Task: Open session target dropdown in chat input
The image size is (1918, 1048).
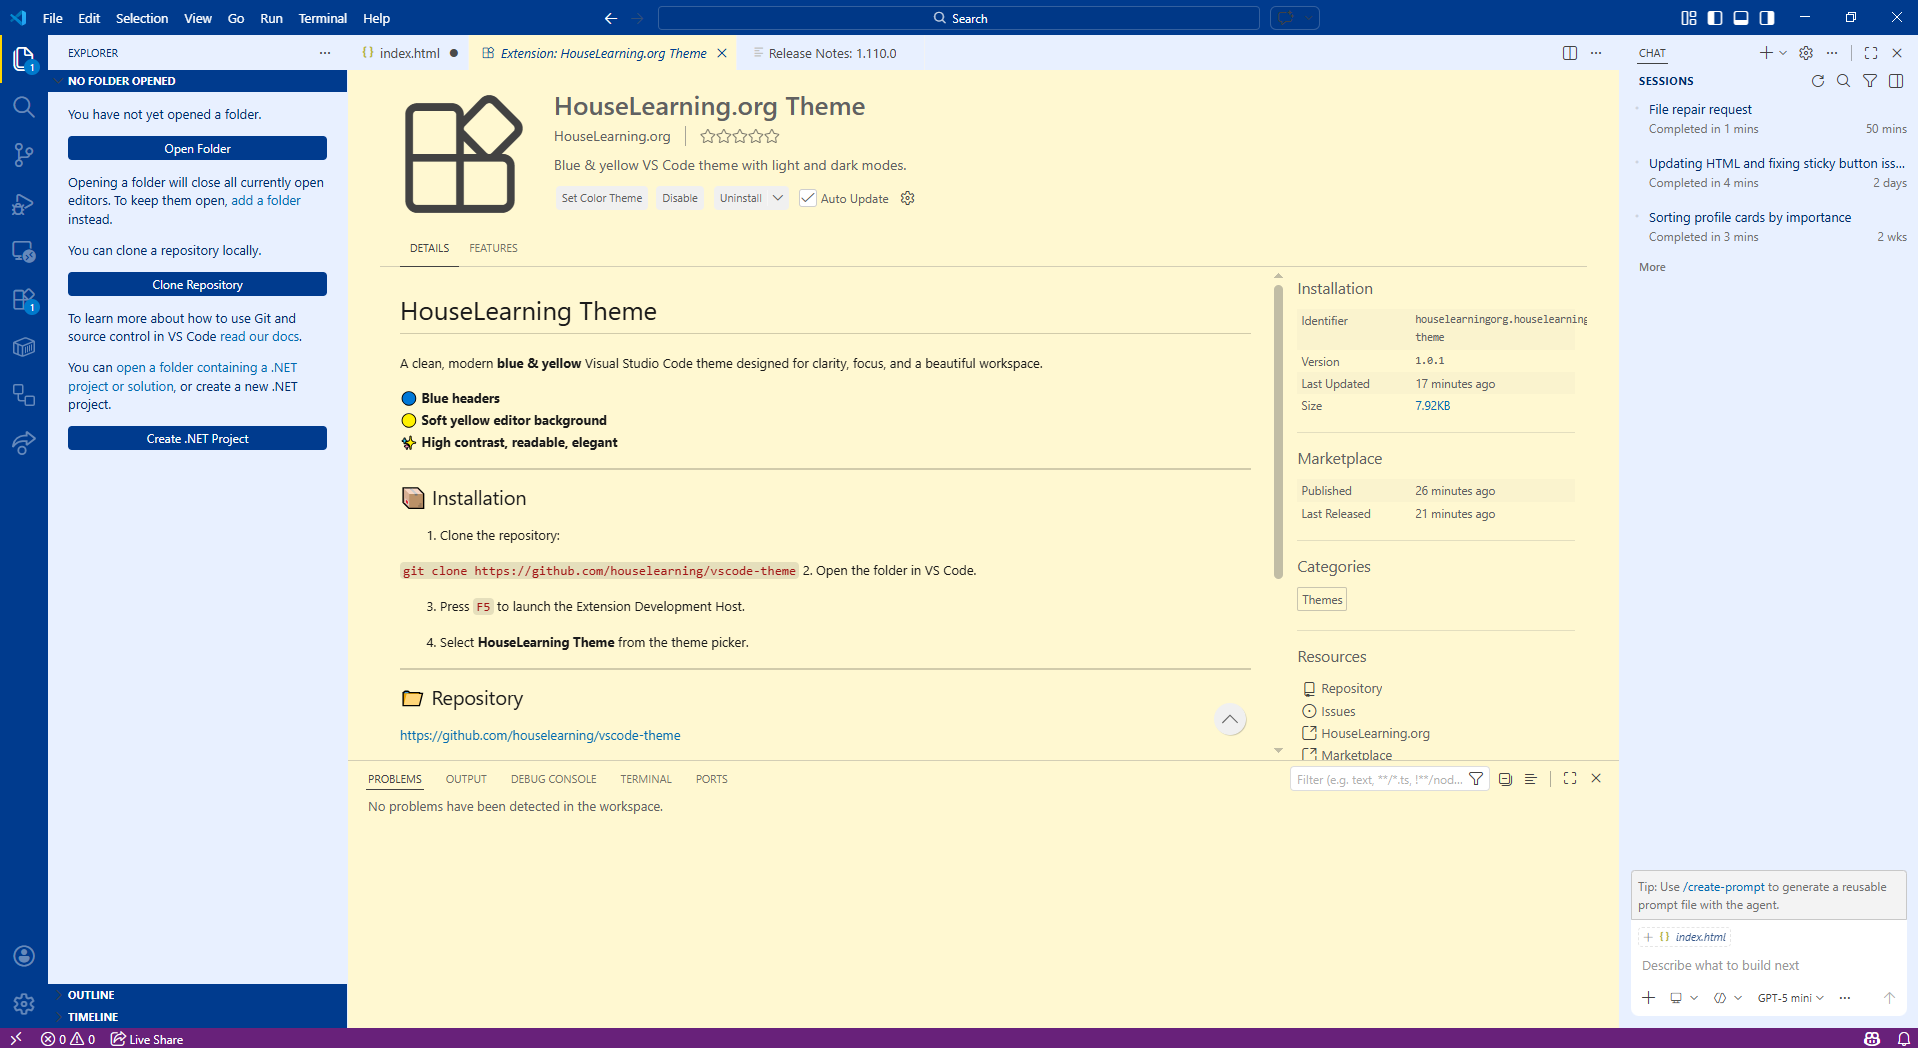Action: coord(1684,998)
